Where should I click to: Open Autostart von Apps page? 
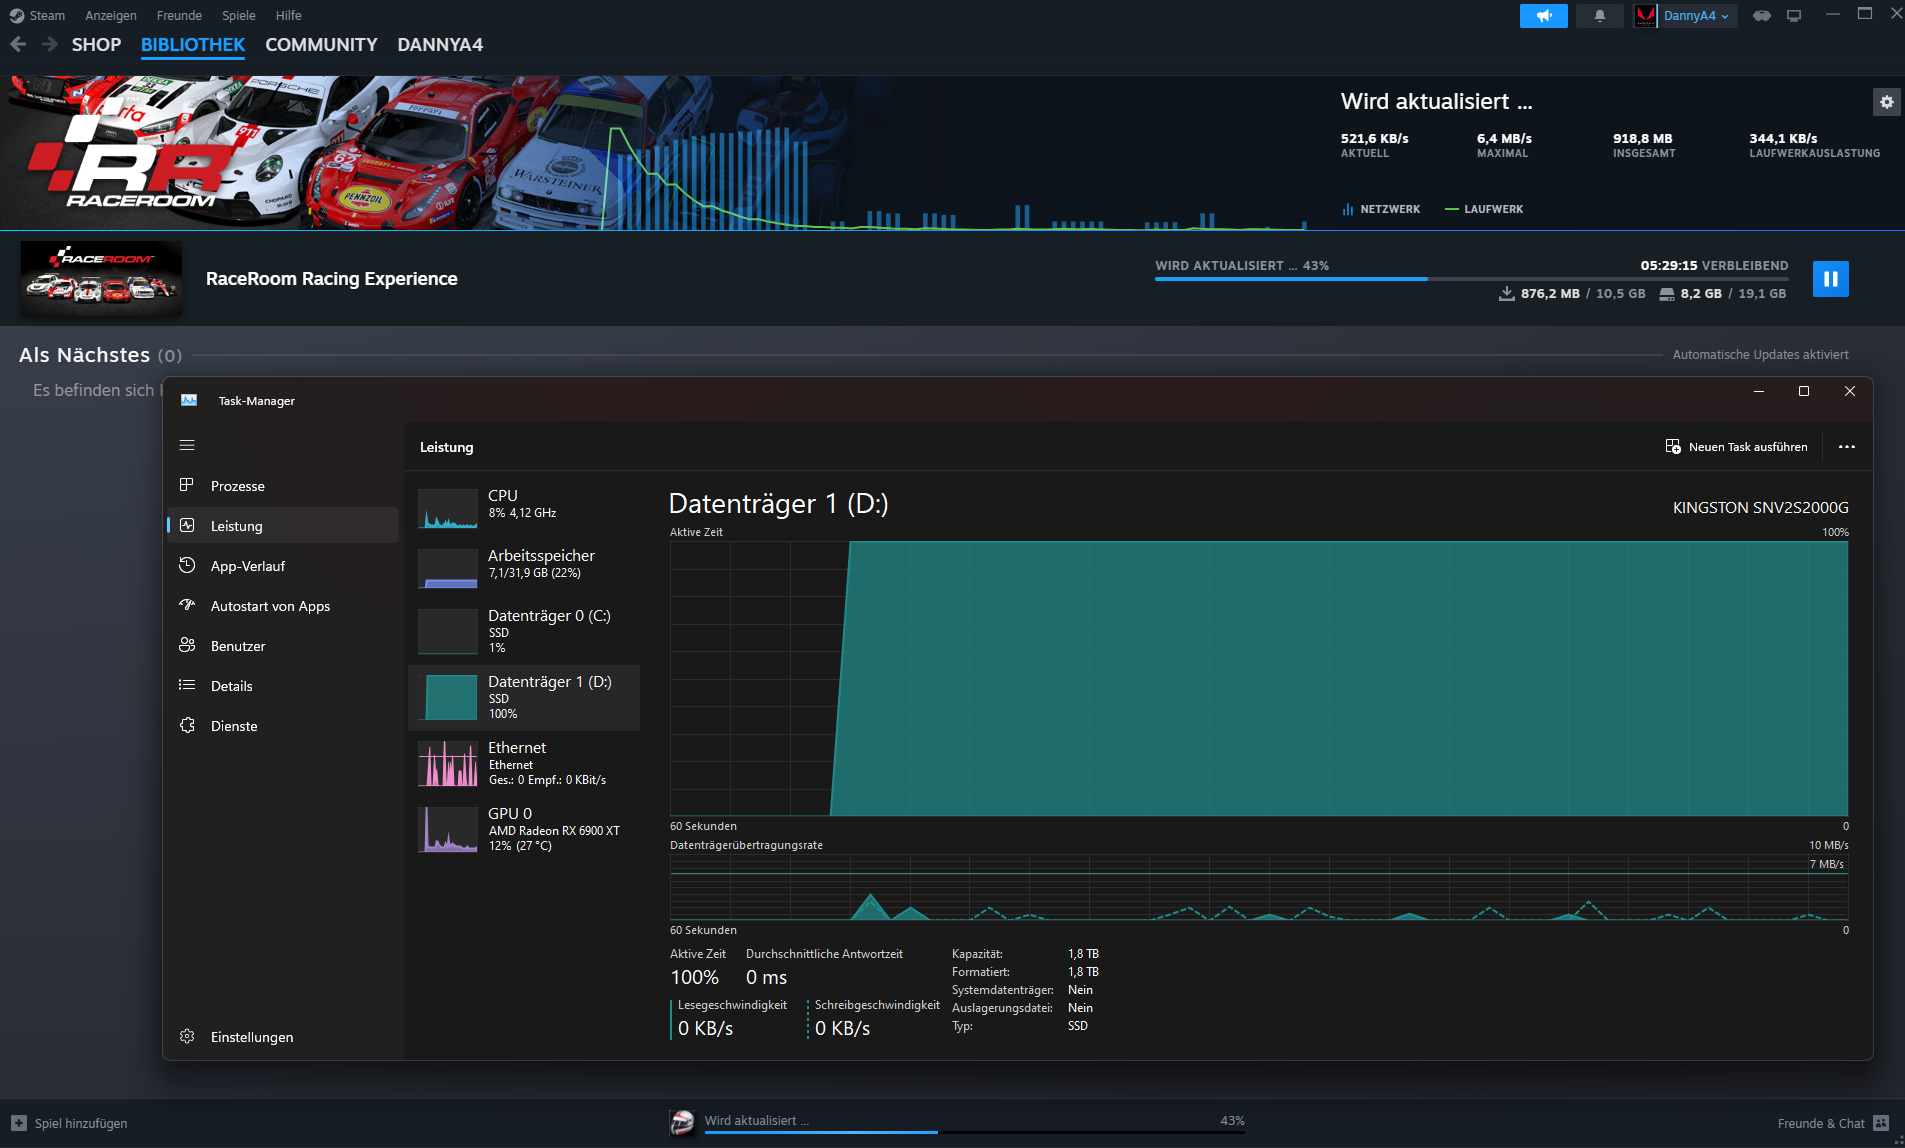pyautogui.click(x=283, y=606)
